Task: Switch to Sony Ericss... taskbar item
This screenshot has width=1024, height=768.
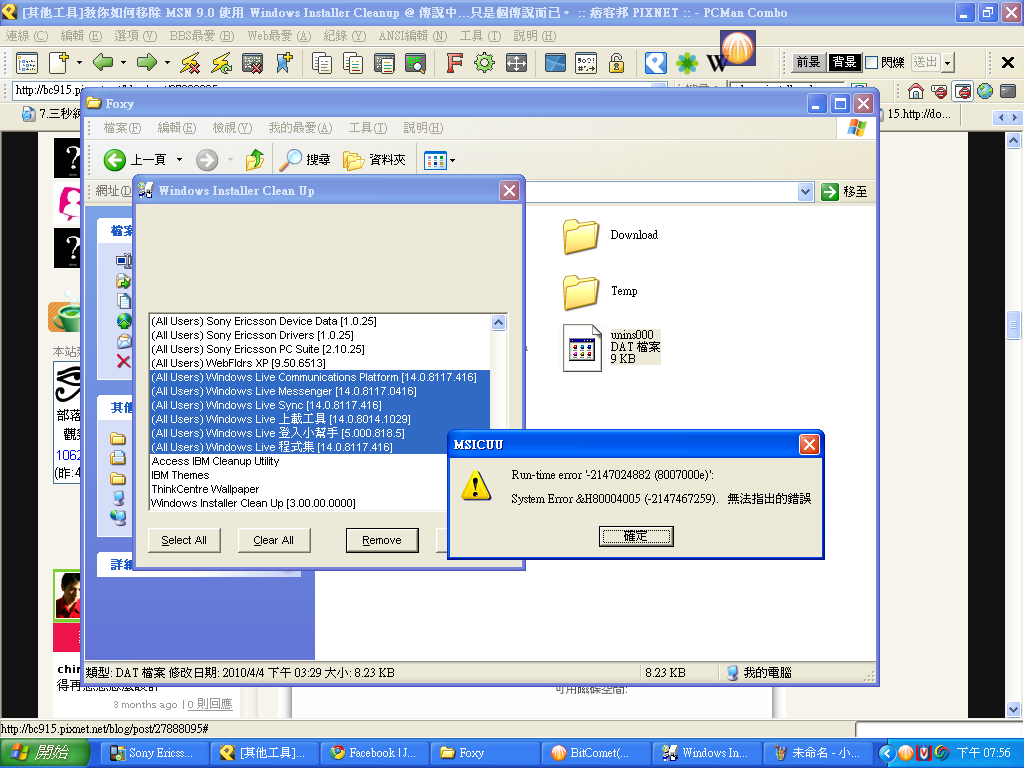Action: [x=154, y=753]
